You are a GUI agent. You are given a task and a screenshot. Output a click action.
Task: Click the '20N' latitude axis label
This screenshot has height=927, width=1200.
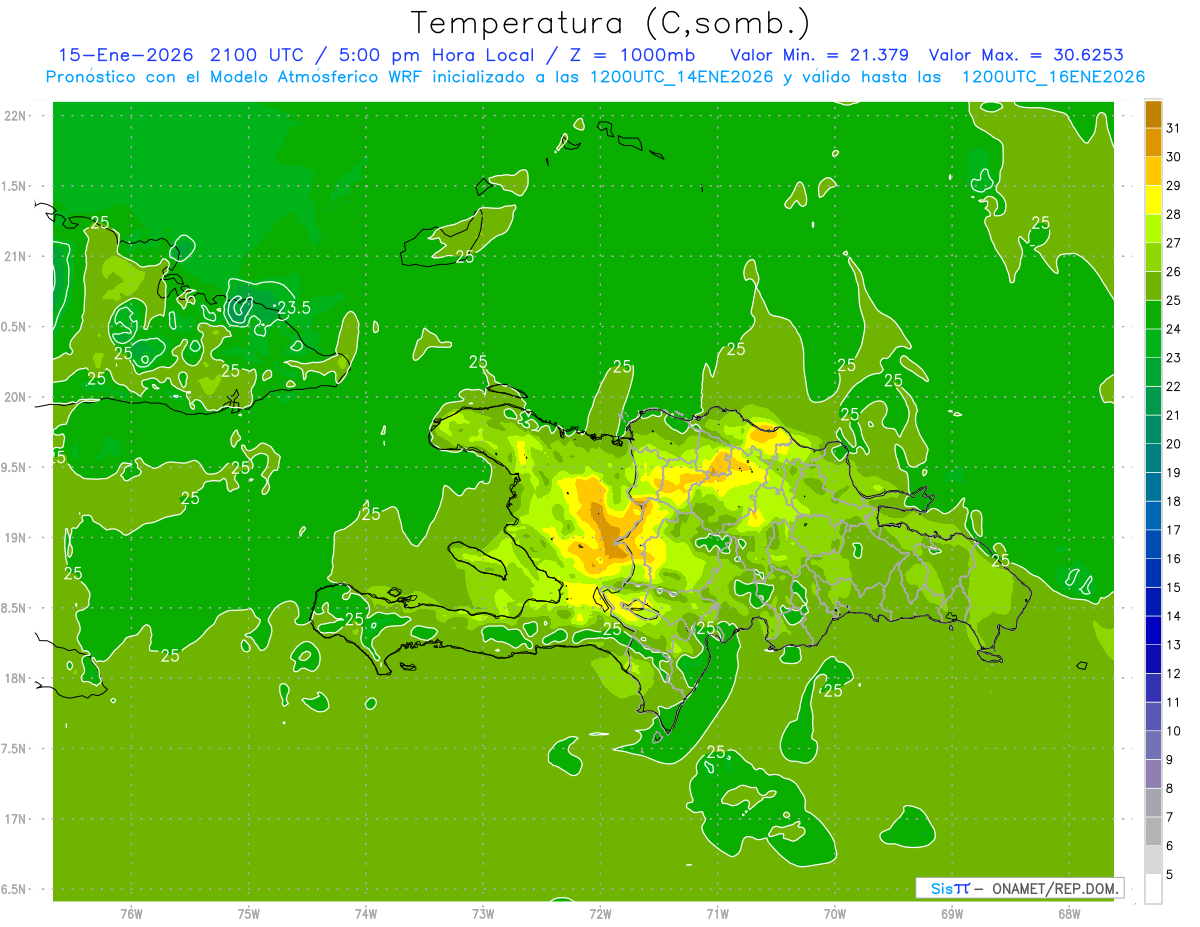coord(15,397)
